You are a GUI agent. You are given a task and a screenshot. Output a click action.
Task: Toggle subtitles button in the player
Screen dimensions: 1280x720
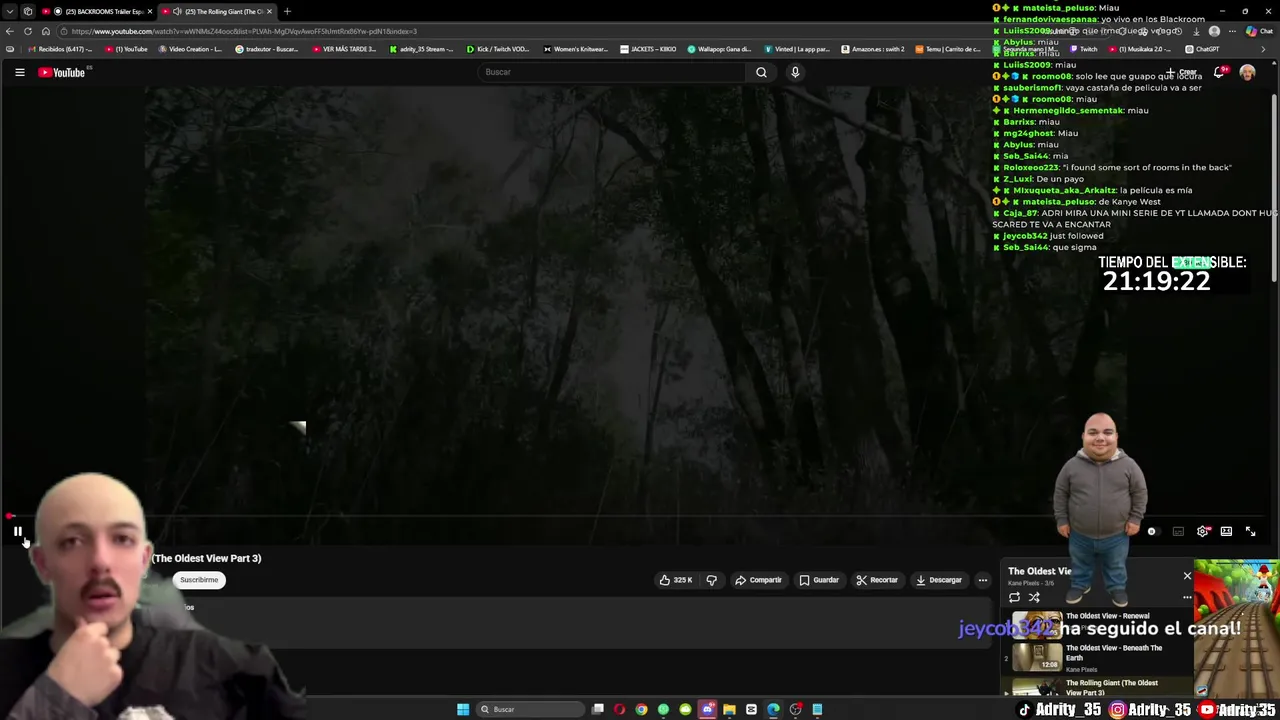tap(1178, 531)
